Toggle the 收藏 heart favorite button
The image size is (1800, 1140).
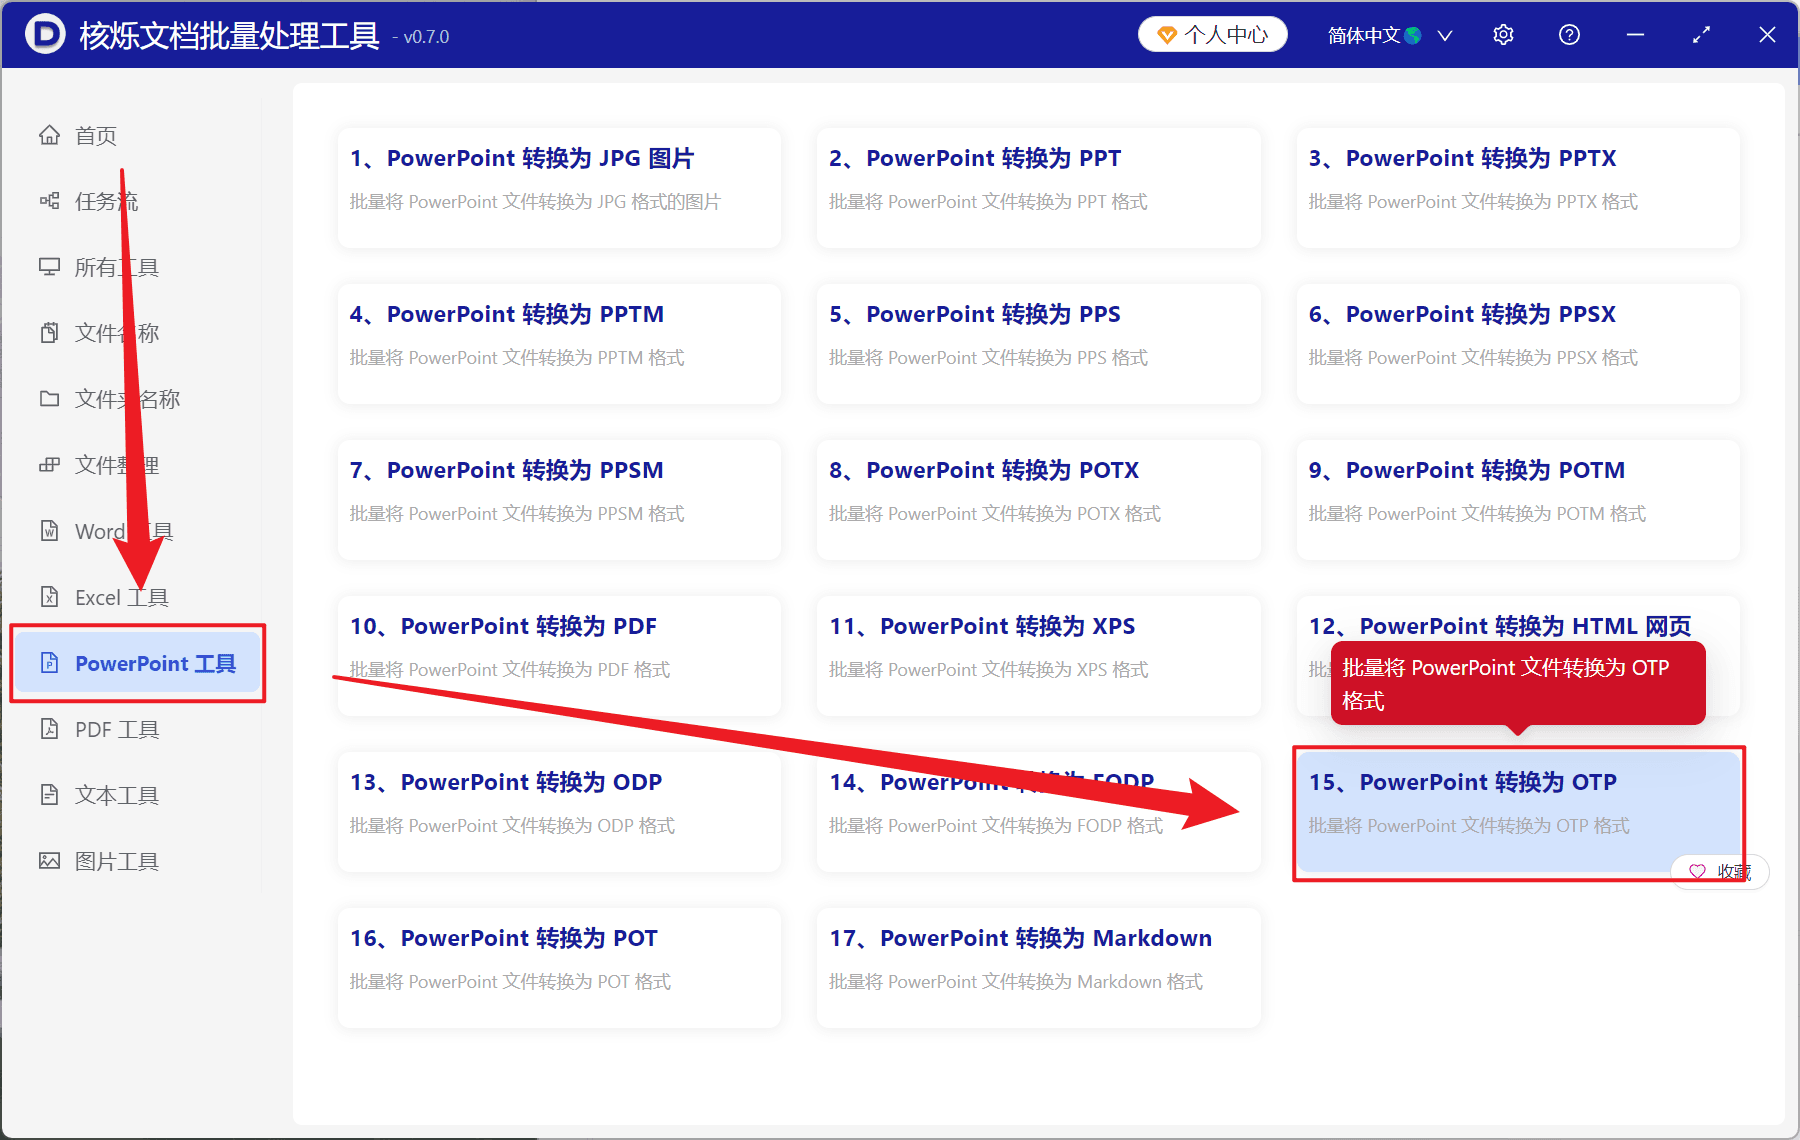click(1720, 872)
